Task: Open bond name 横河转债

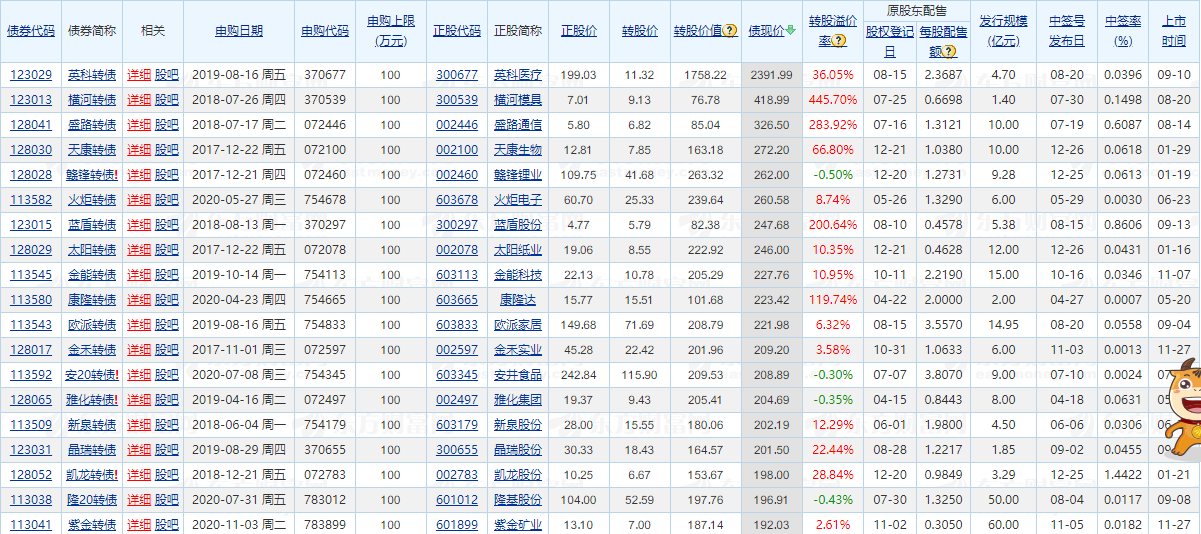Action: click(x=91, y=100)
